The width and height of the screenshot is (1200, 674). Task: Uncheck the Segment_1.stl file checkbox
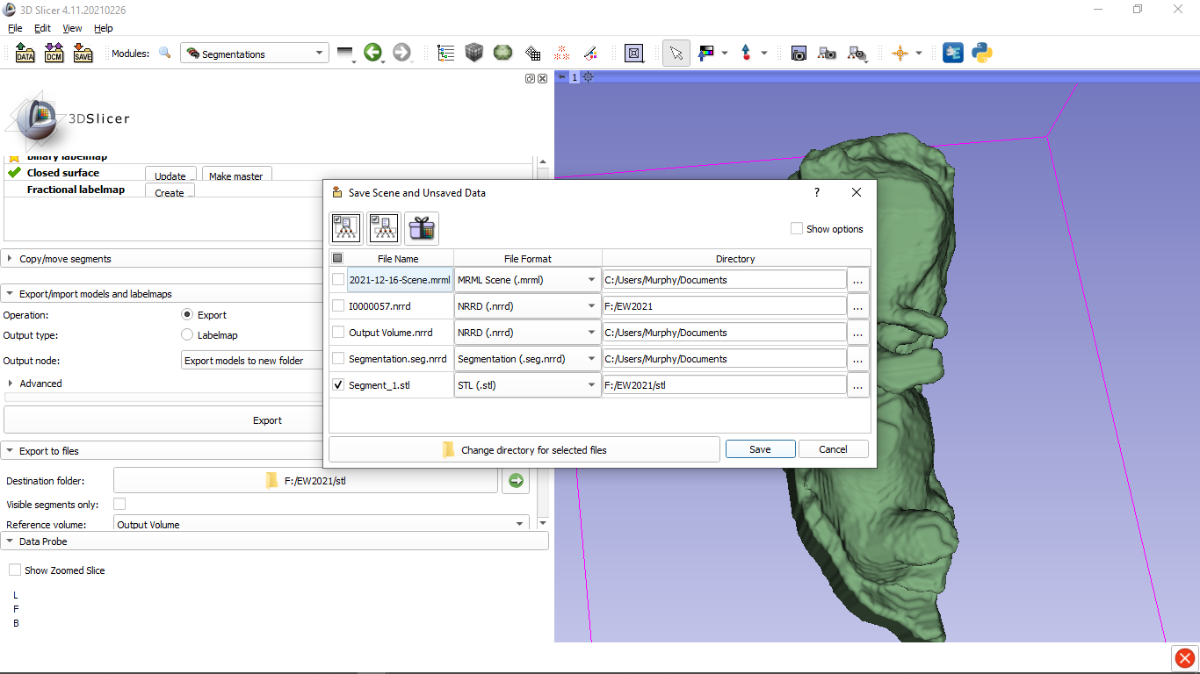point(338,384)
